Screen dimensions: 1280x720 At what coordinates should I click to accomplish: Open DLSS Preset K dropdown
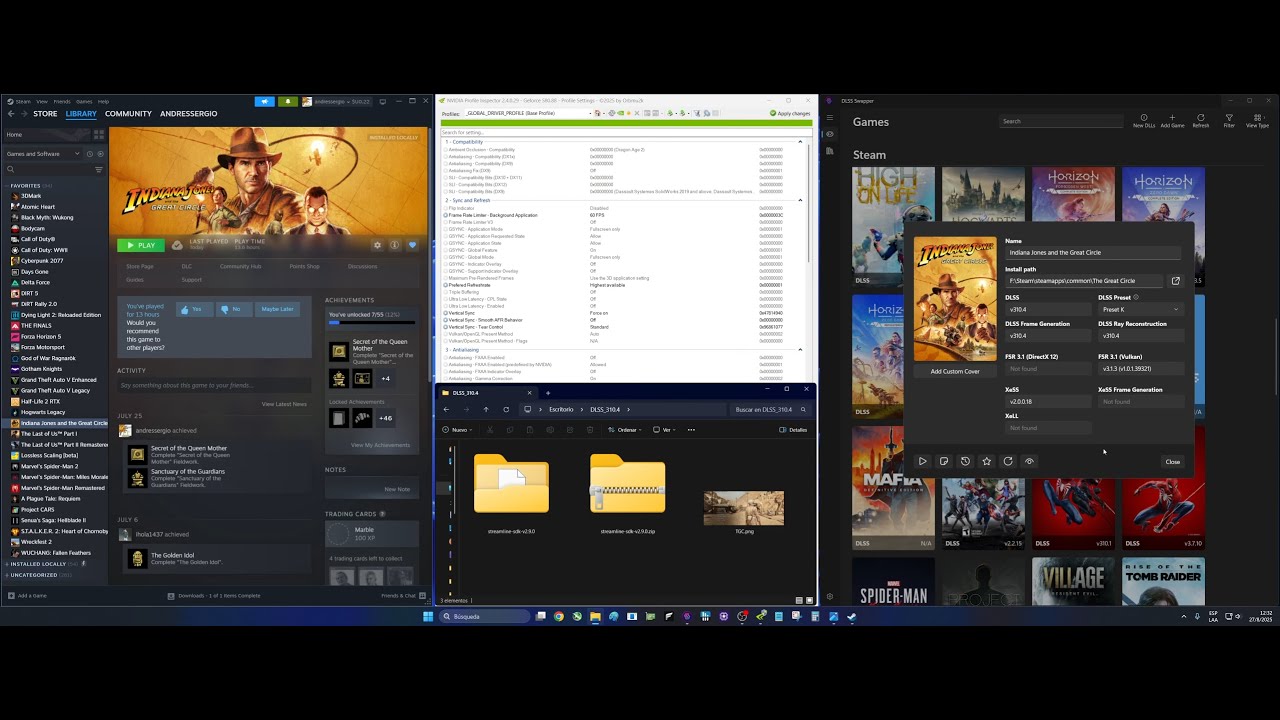[1140, 310]
